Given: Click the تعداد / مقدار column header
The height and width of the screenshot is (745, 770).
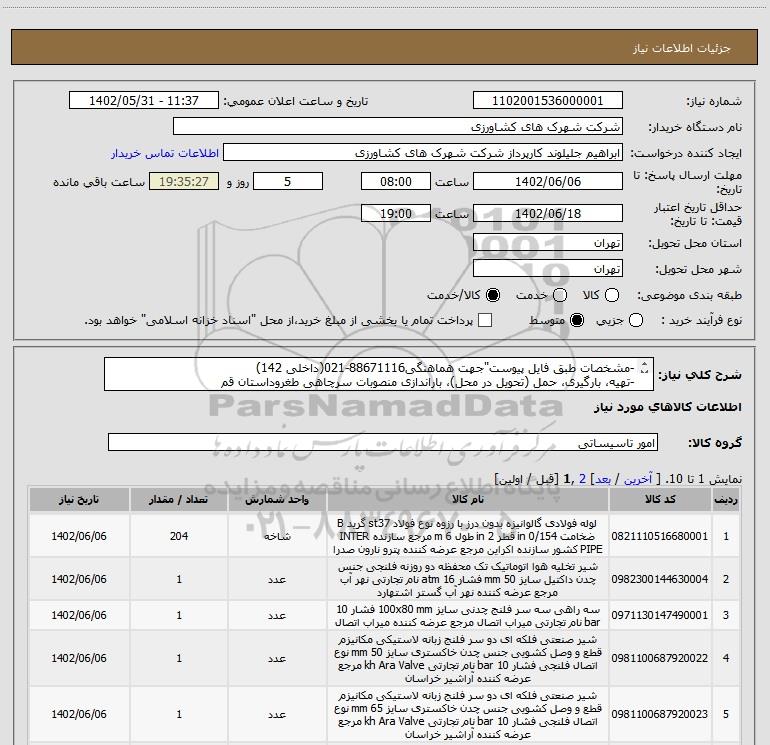Looking at the screenshot, I should point(179,499).
